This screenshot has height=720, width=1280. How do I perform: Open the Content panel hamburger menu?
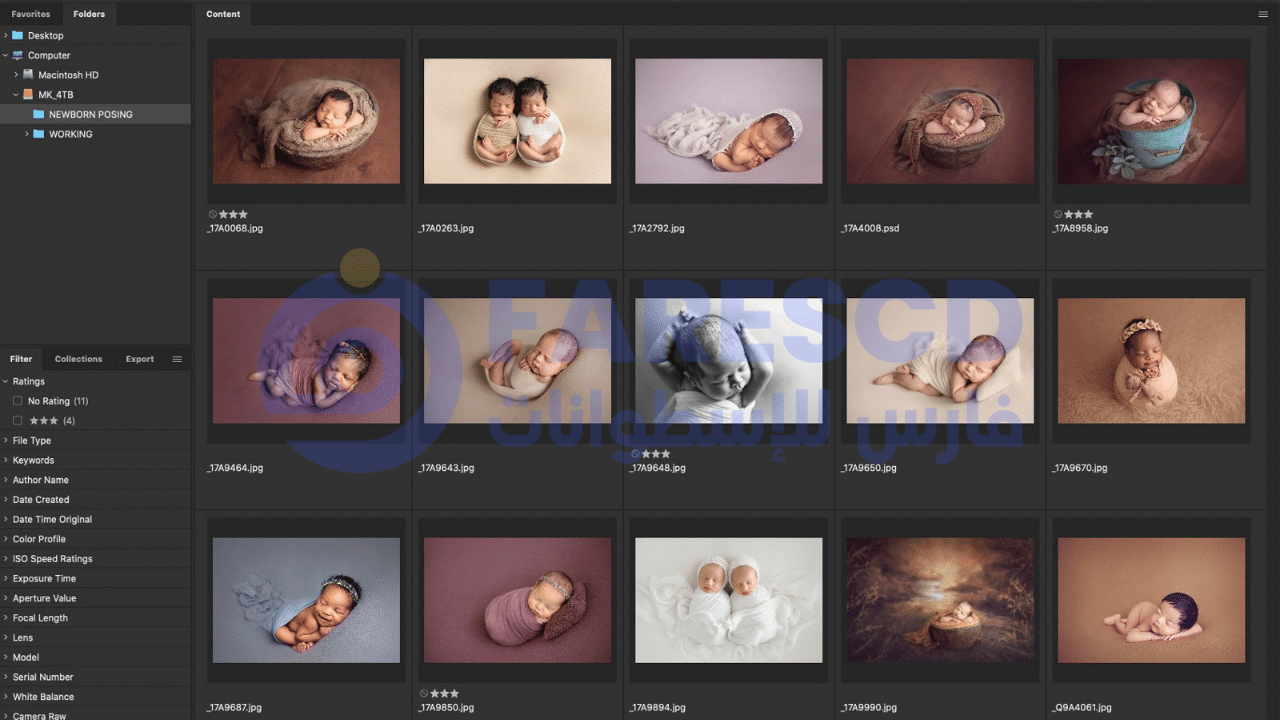point(1263,14)
